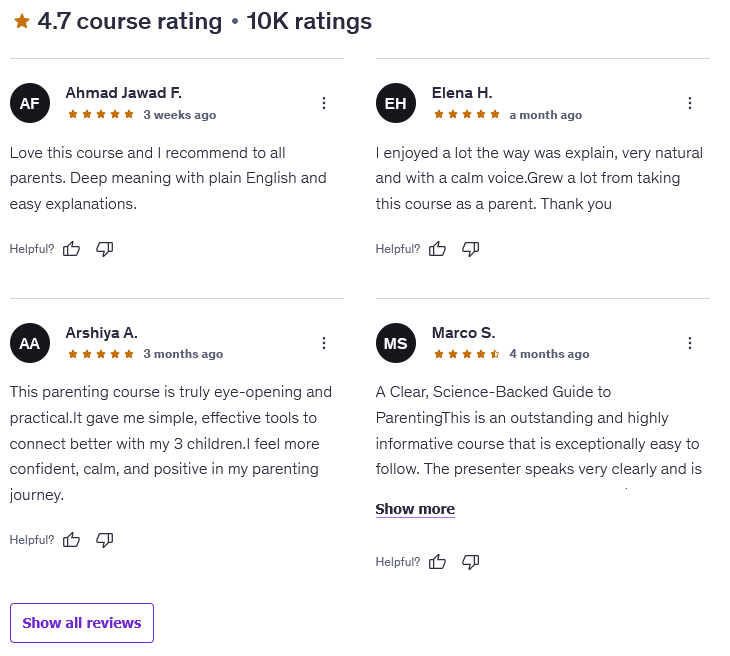This screenshot has height=656, width=730.
Task: Click the MS avatar of Marco S.
Action: click(396, 343)
